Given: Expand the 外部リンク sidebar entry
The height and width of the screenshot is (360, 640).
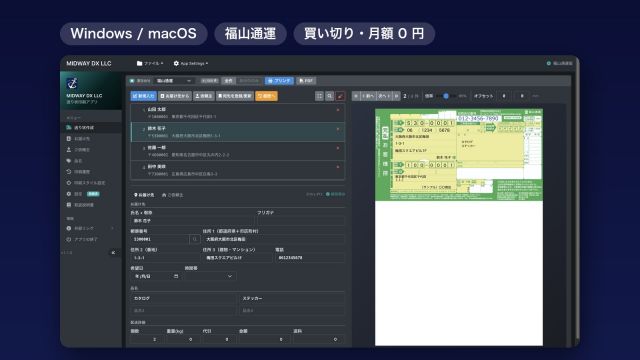Looking at the screenshot, I should pos(90,229).
